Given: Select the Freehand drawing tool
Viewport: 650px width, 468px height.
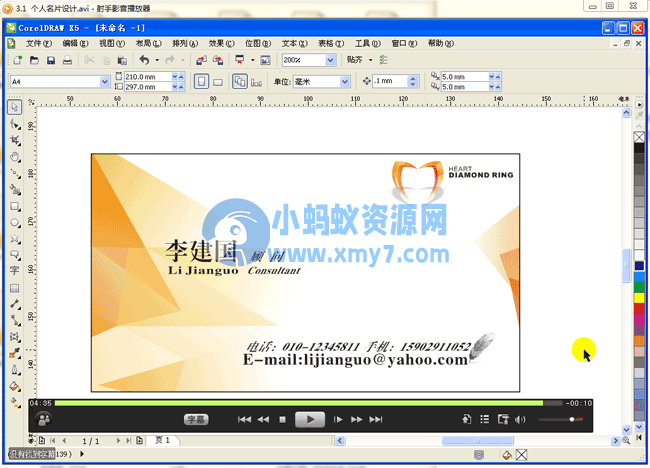Looking at the screenshot, I should tap(15, 173).
